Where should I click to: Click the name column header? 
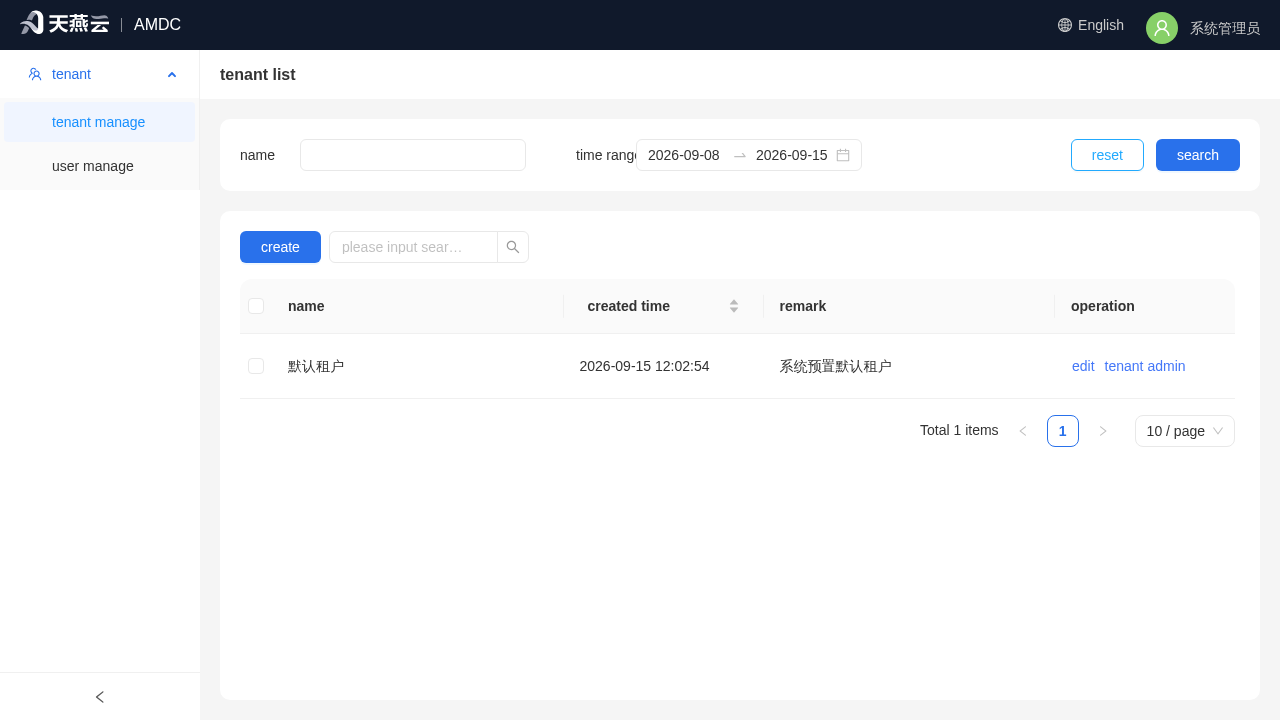[x=306, y=306]
